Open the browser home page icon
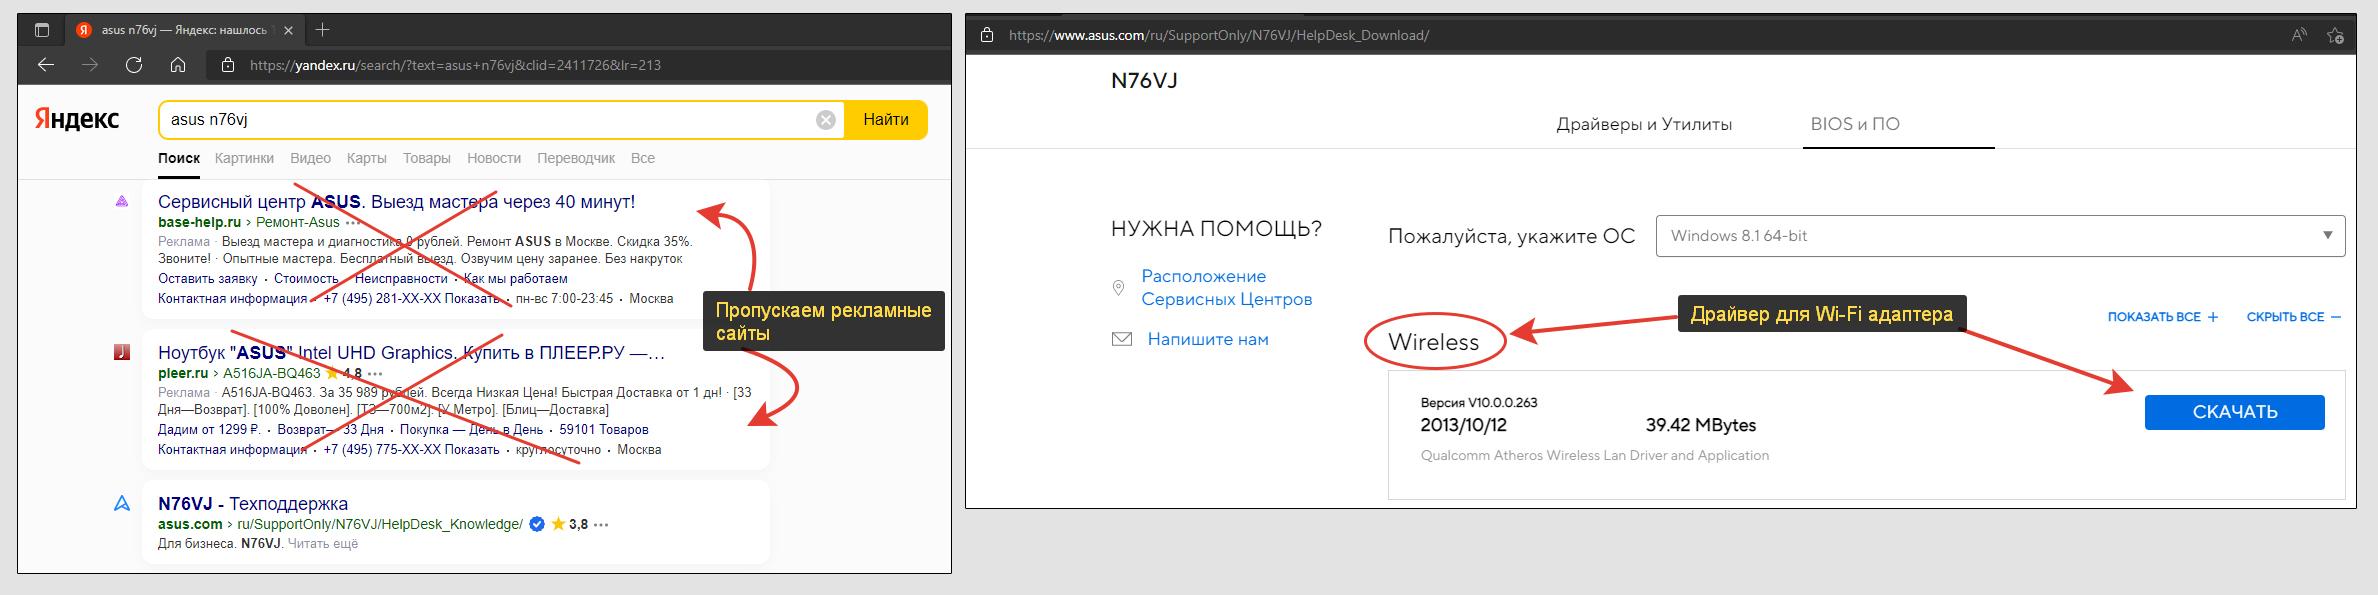Viewport: 2378px width, 595px height. 178,65
